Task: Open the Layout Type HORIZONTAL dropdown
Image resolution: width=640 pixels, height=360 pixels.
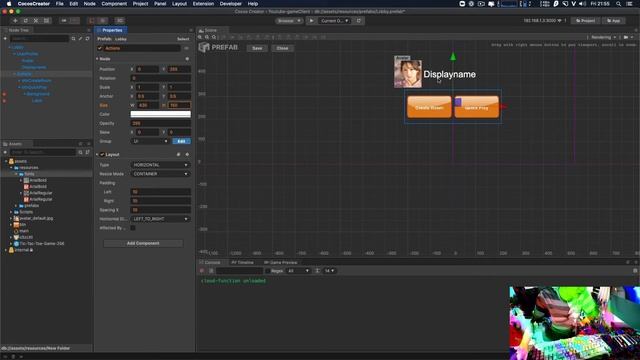Action: coord(160,165)
